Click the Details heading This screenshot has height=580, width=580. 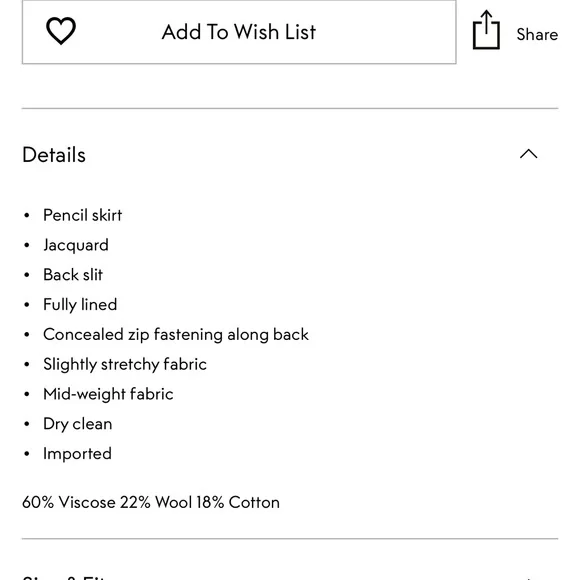[54, 155]
